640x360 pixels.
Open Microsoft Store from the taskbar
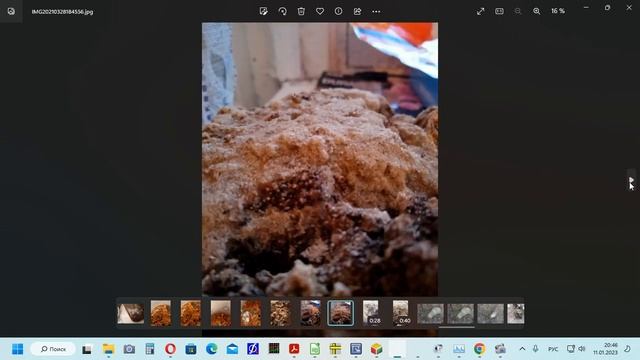tap(191, 349)
